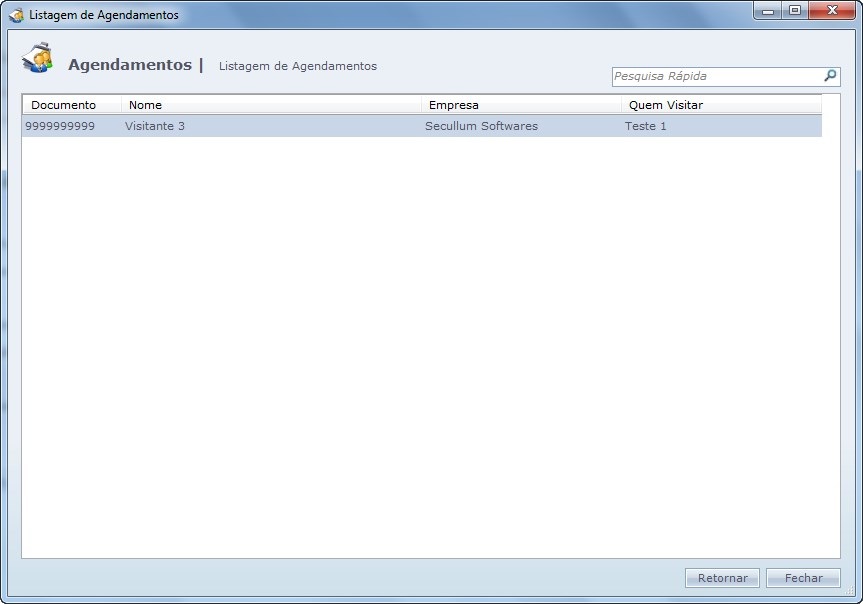Focus the Pesquisa Rápida search field
The height and width of the screenshot is (604, 863).
[x=716, y=77]
